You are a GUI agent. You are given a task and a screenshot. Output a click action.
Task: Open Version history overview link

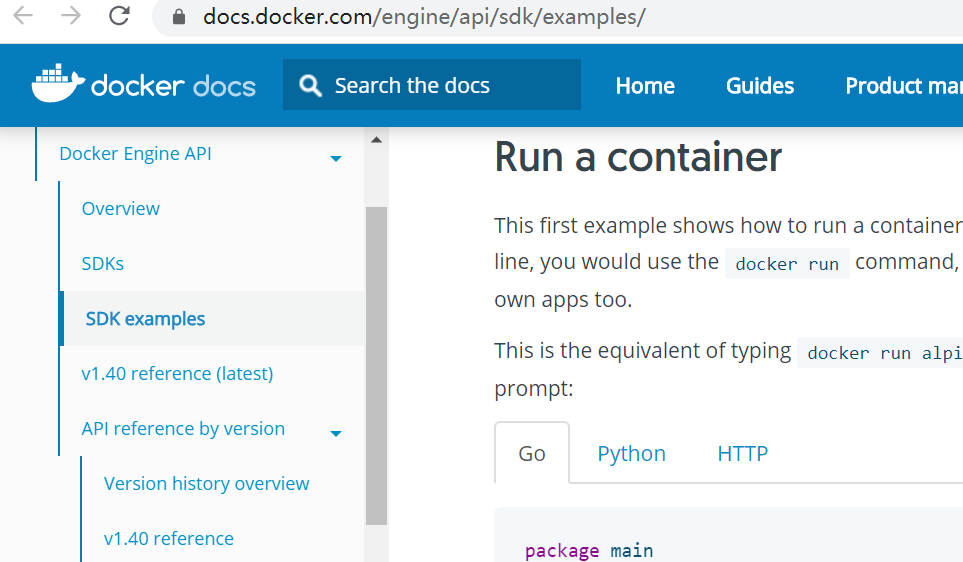click(x=206, y=484)
